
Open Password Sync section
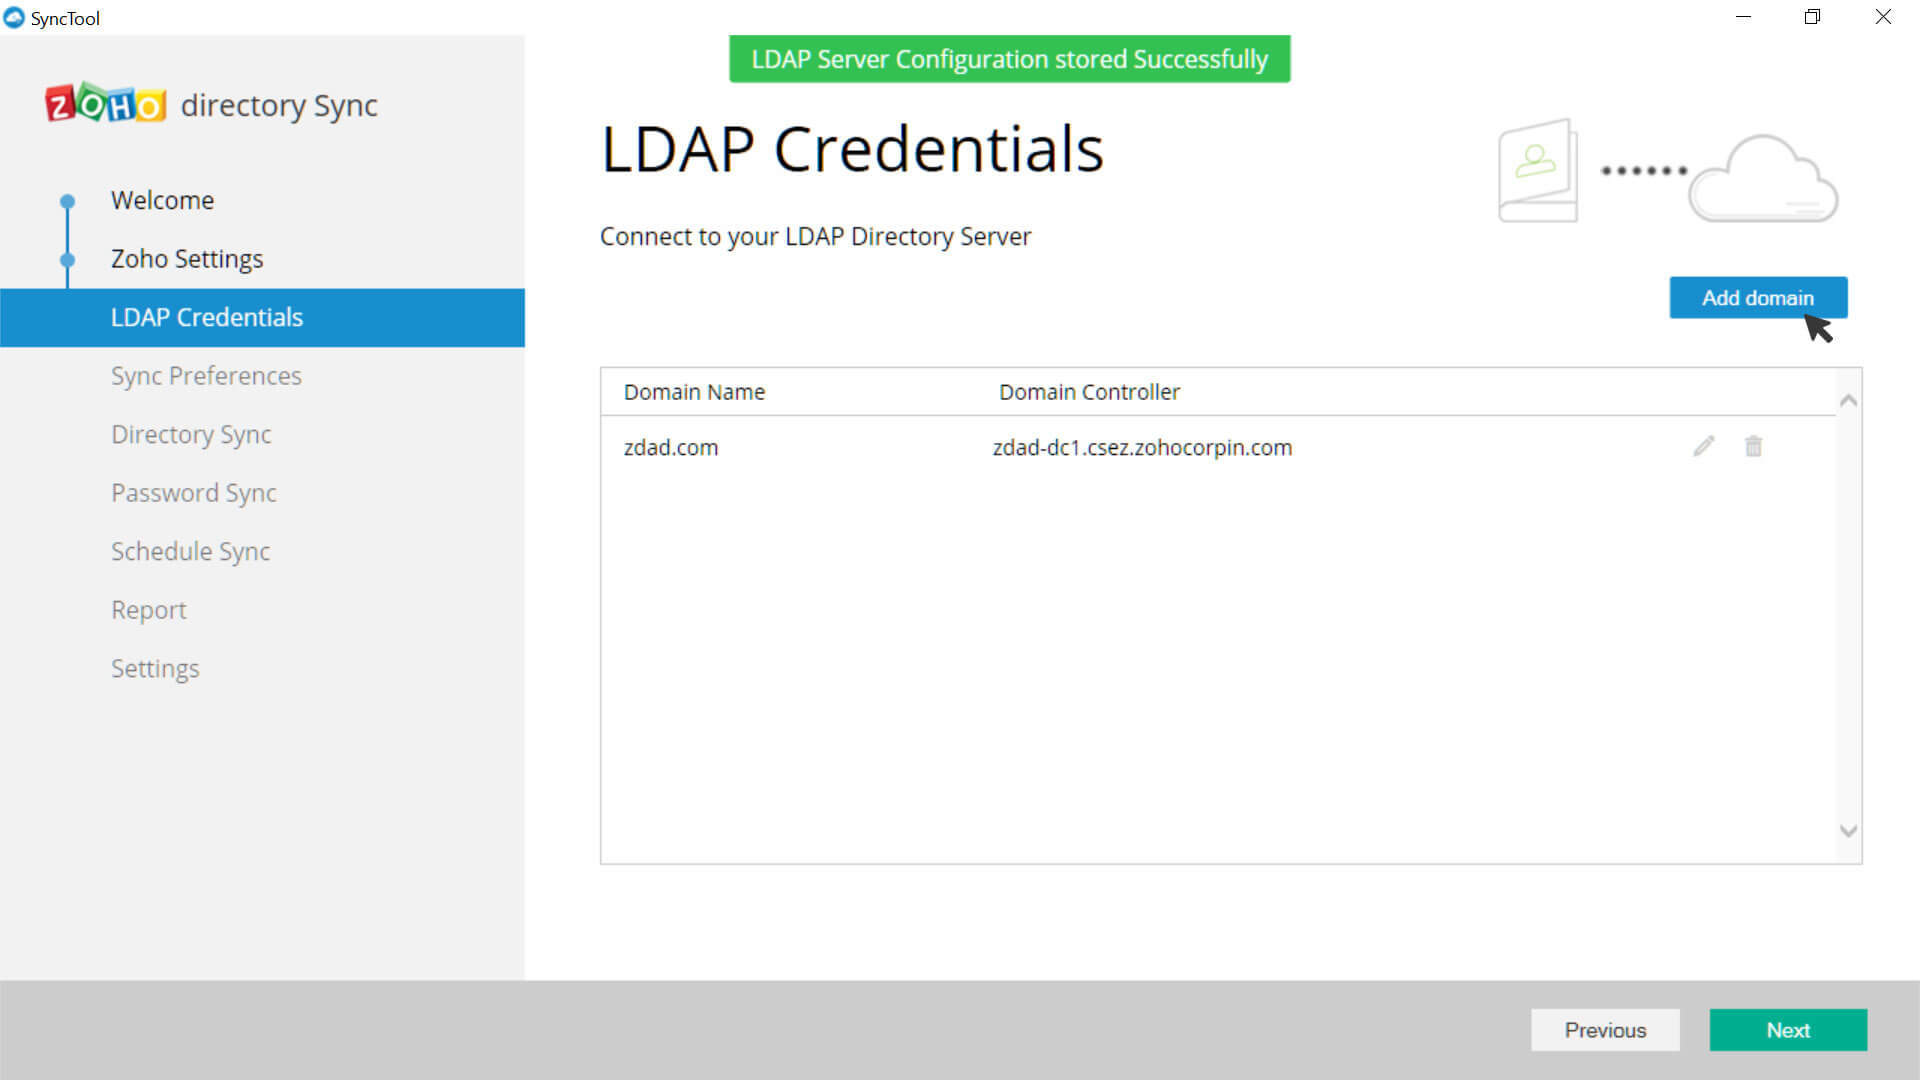coord(193,493)
